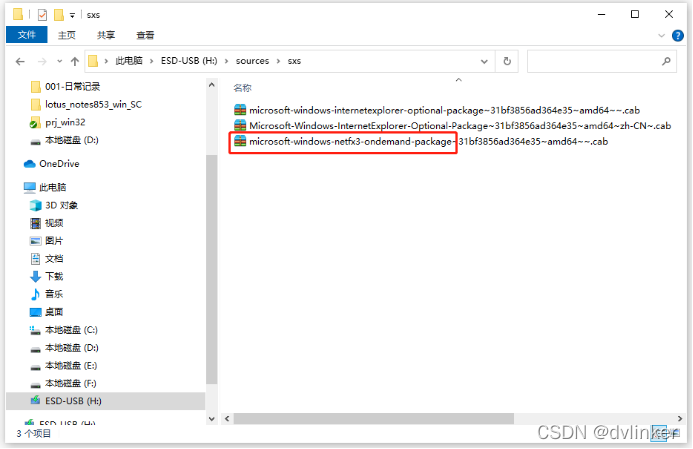Click the 音乐 note icon
This screenshot has width=693, height=449.
pos(35,294)
